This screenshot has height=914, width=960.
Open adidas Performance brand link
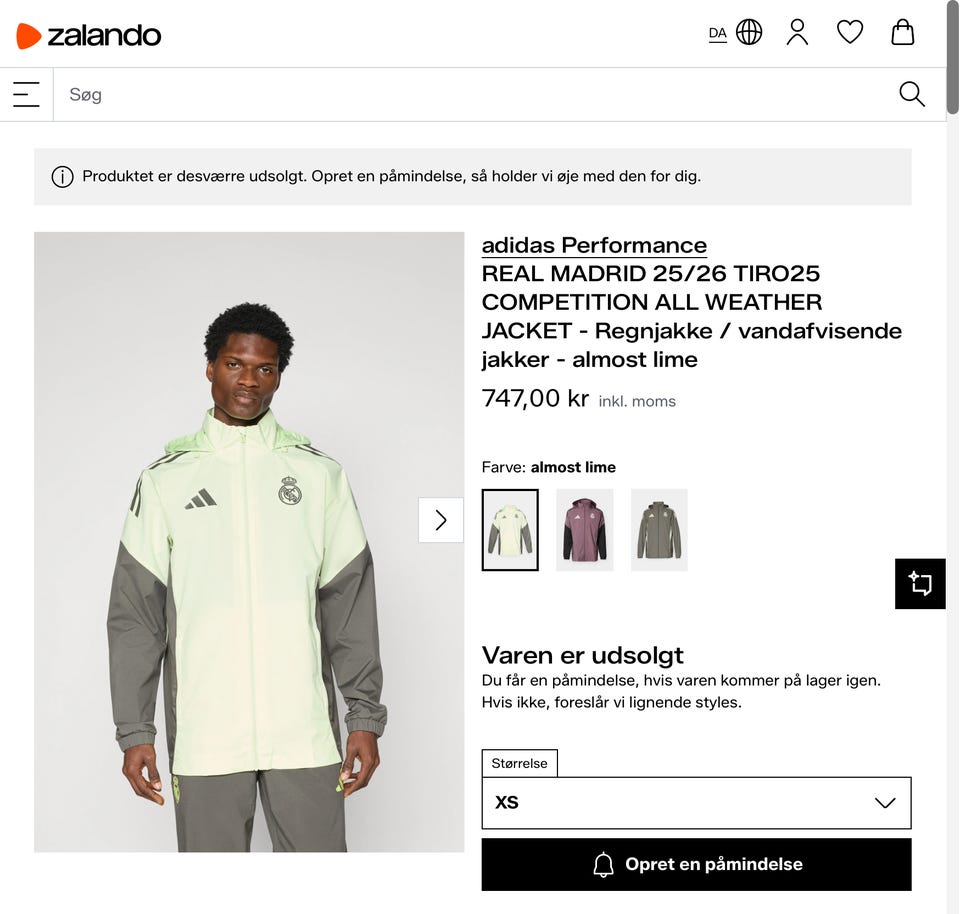click(x=594, y=245)
